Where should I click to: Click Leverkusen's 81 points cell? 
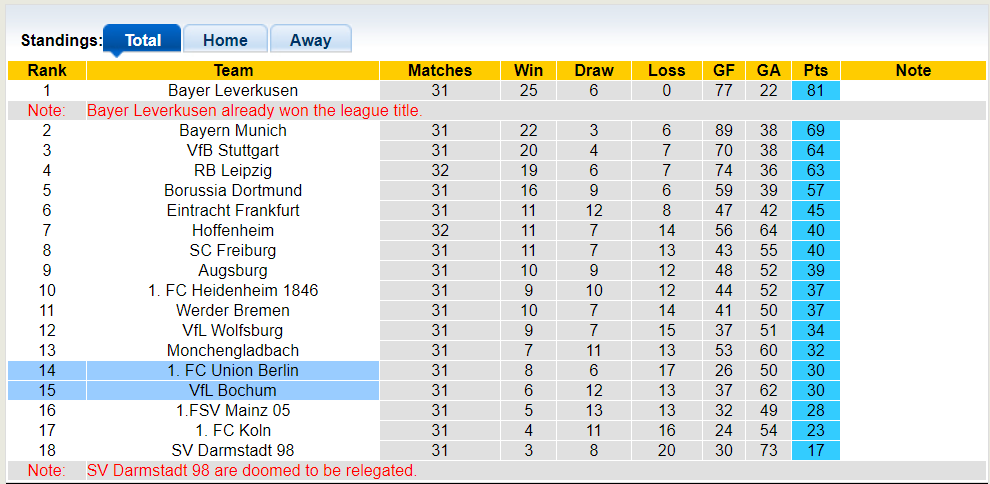(815, 90)
